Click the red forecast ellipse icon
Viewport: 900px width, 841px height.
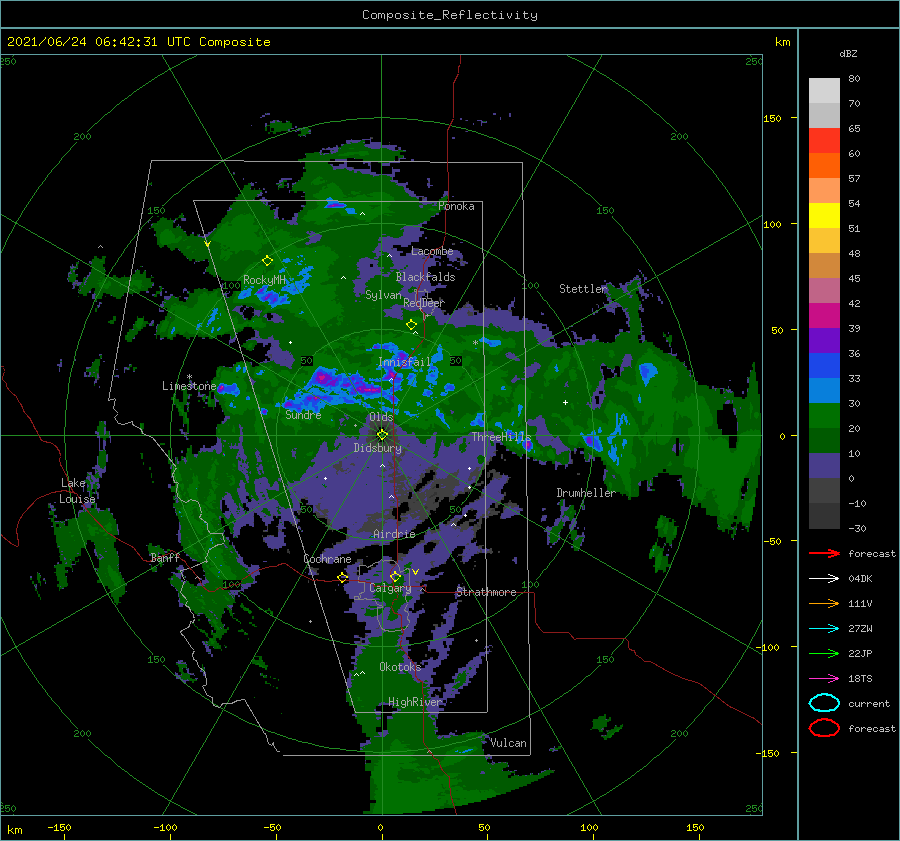pos(824,728)
